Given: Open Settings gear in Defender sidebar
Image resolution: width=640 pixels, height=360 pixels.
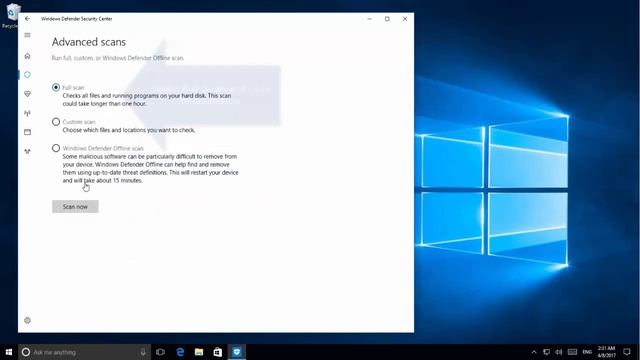Looking at the screenshot, I should [x=27, y=320].
